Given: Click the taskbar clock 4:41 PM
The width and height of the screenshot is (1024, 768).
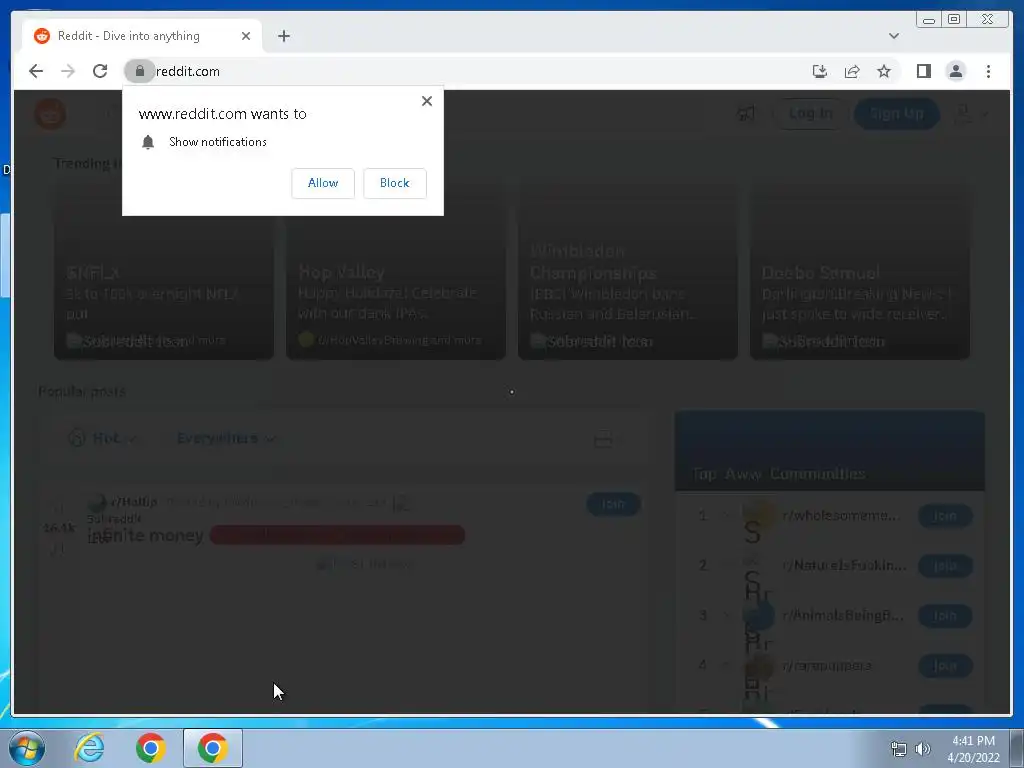Looking at the screenshot, I should (973, 741).
